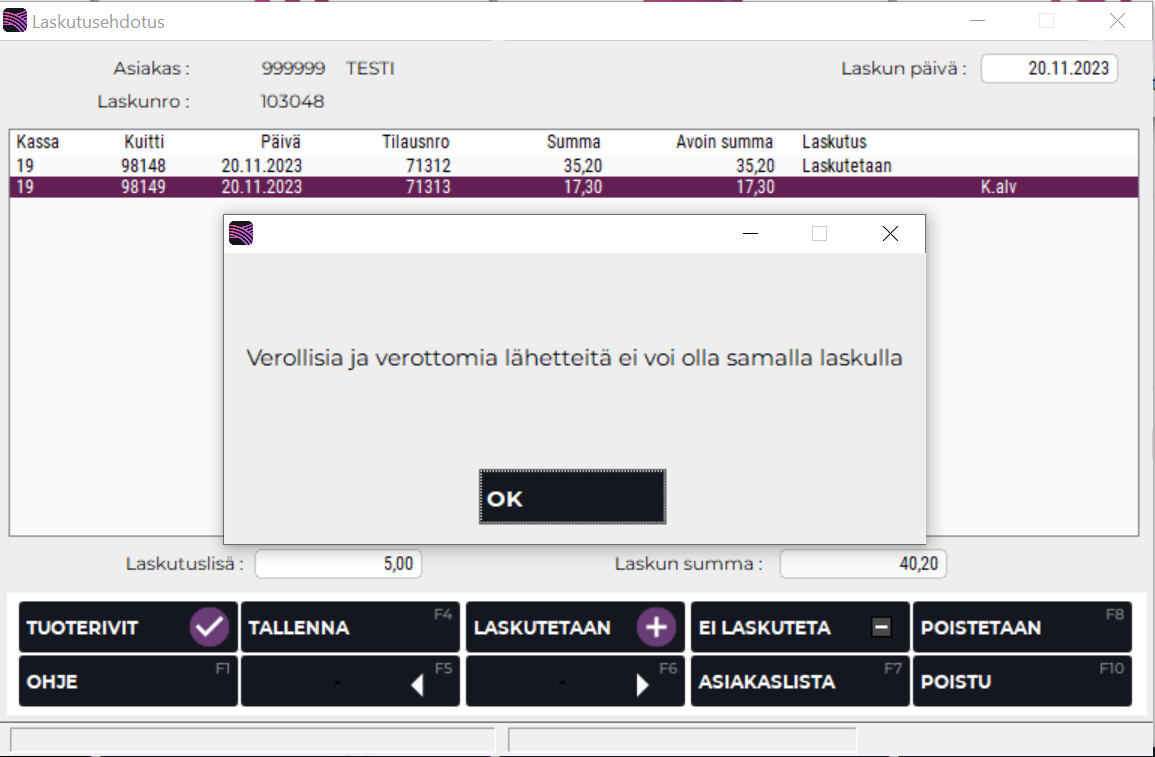Click the Laskun päivä date field
The height and width of the screenshot is (757, 1155).
pyautogui.click(x=1049, y=69)
